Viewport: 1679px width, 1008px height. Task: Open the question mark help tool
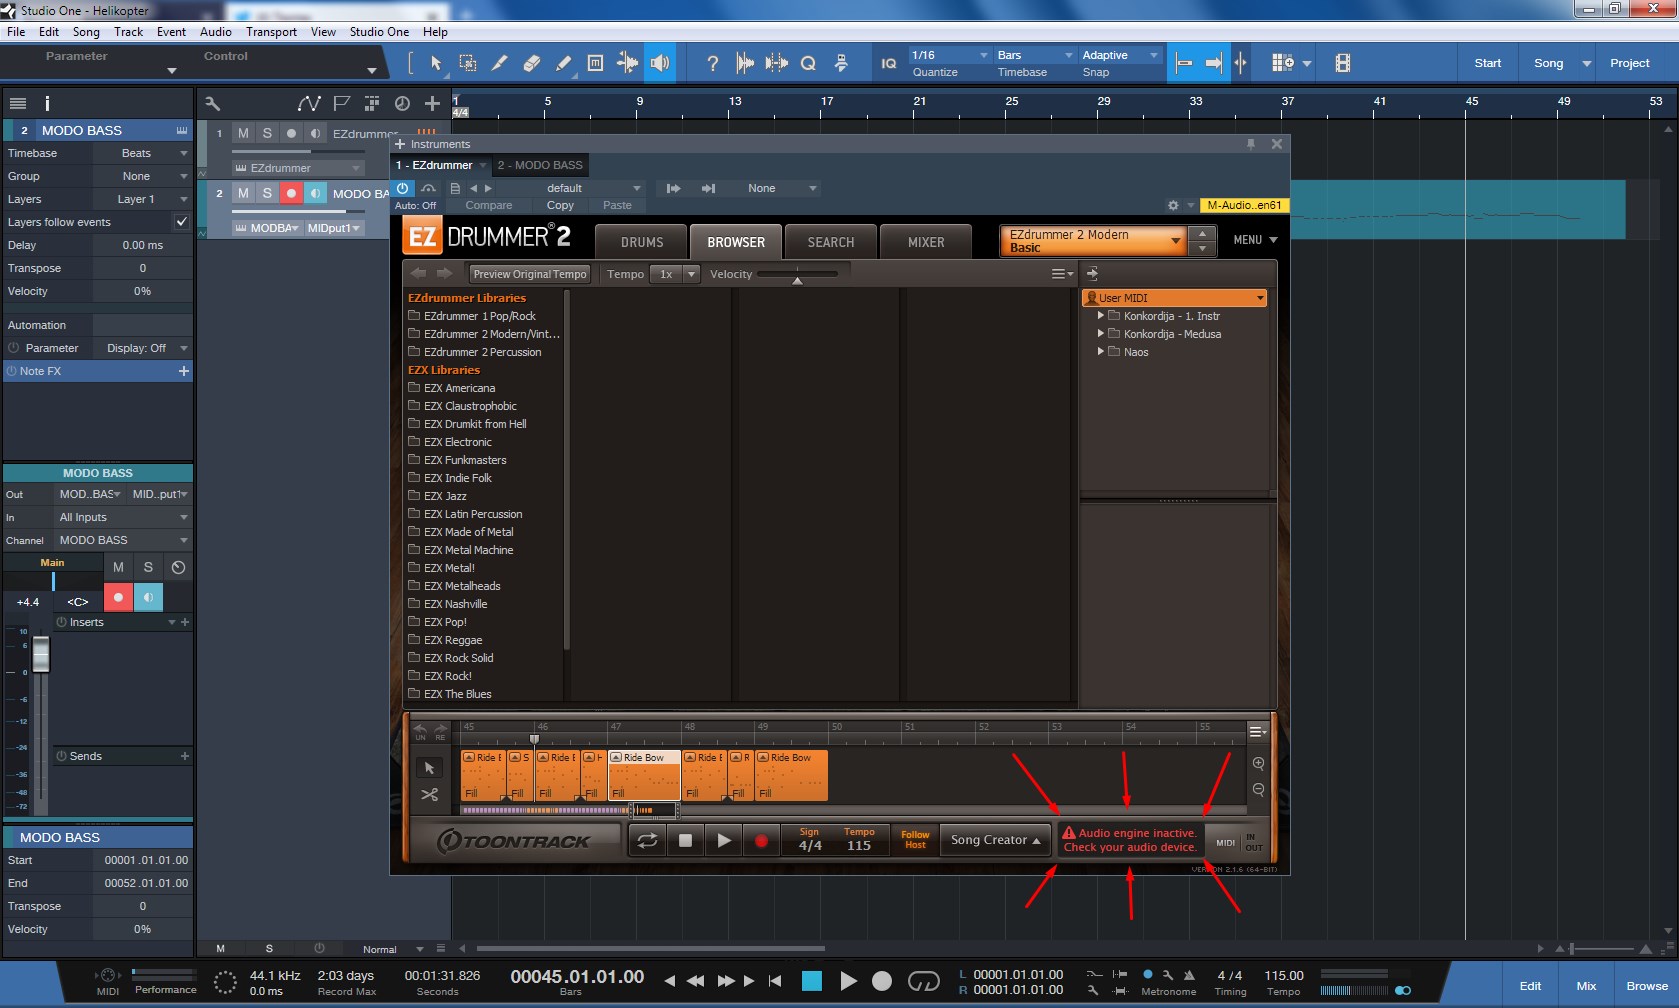(x=712, y=63)
